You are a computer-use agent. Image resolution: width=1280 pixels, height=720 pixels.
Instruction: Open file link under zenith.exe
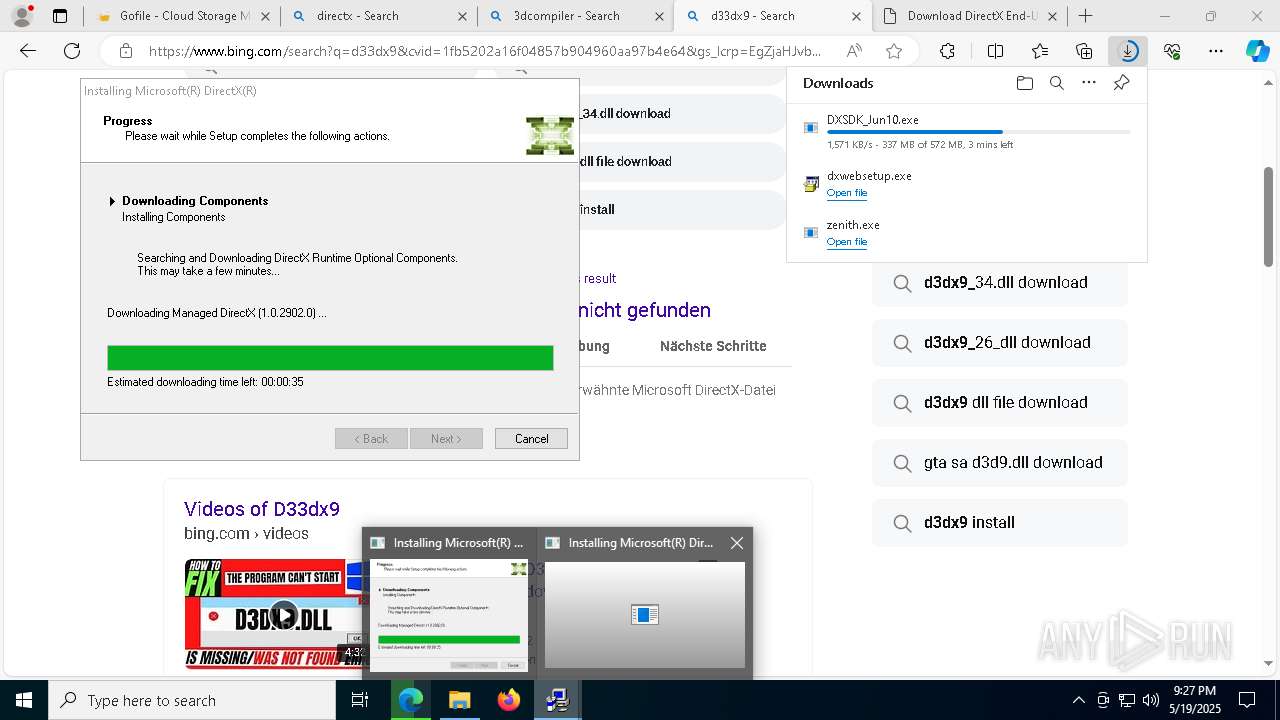point(847,242)
